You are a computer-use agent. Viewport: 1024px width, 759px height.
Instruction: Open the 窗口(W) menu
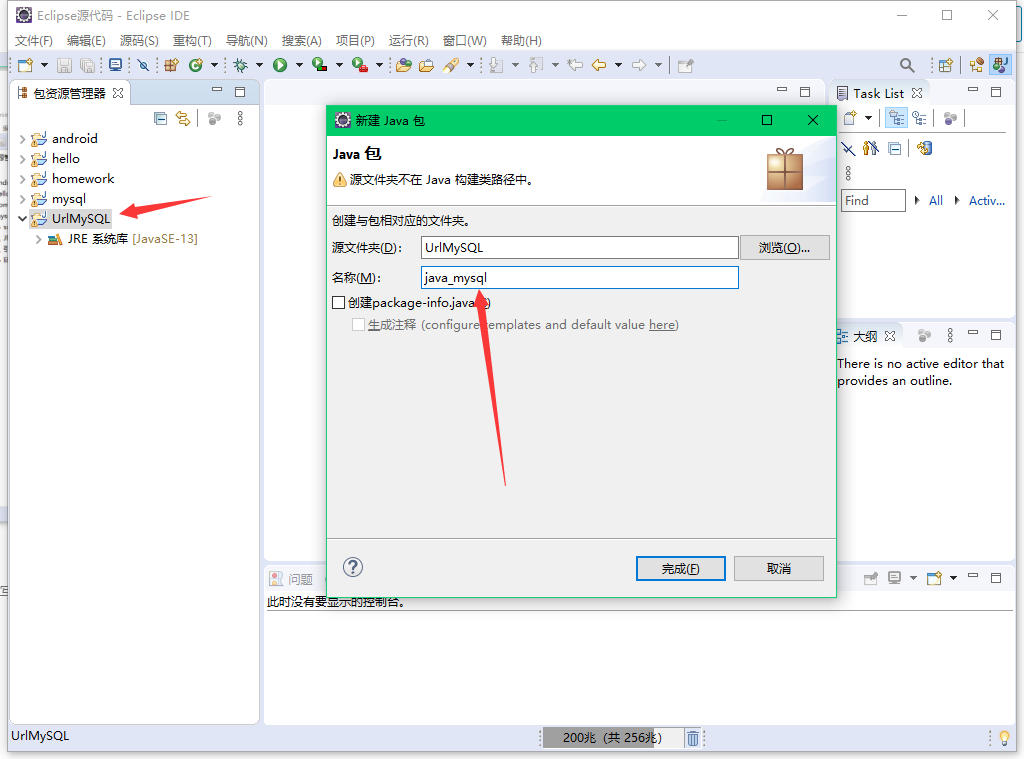[463, 40]
